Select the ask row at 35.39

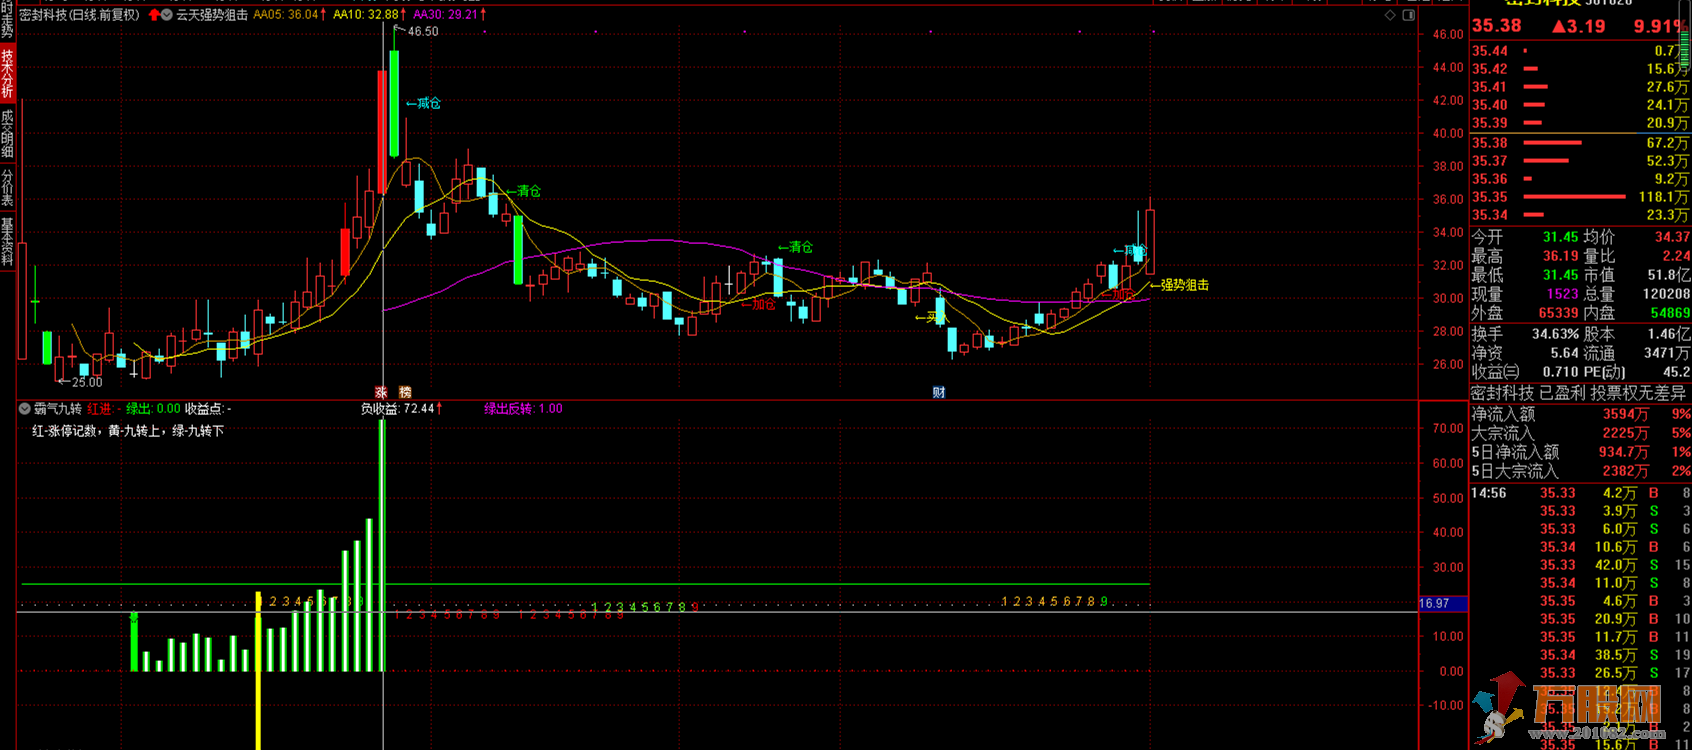click(1580, 123)
